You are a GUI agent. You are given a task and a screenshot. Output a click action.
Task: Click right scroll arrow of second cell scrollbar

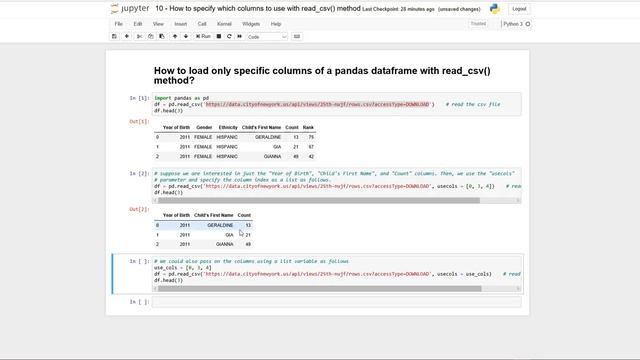pos(518,200)
